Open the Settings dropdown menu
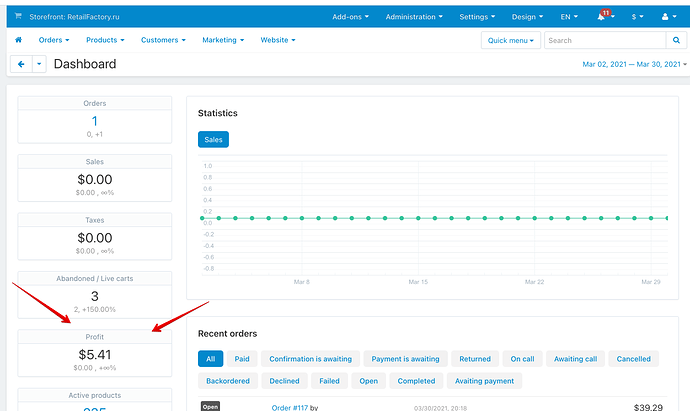 477,17
